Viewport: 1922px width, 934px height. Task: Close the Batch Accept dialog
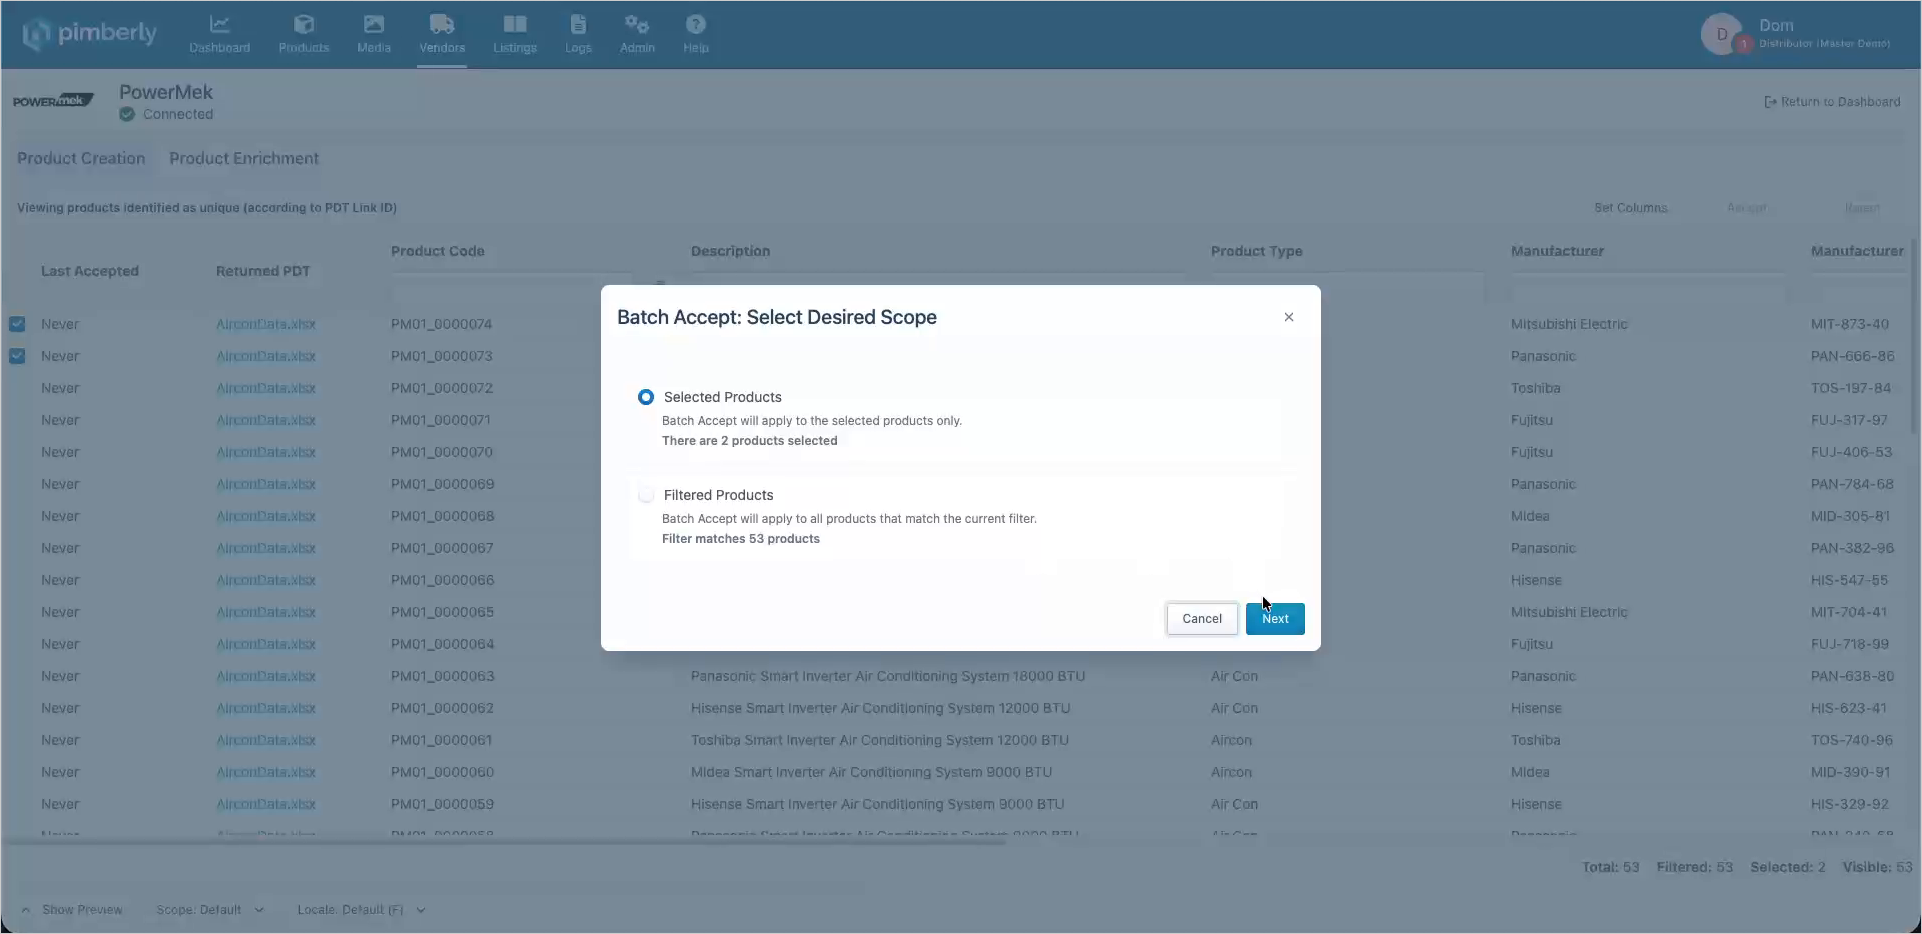[x=1289, y=317]
